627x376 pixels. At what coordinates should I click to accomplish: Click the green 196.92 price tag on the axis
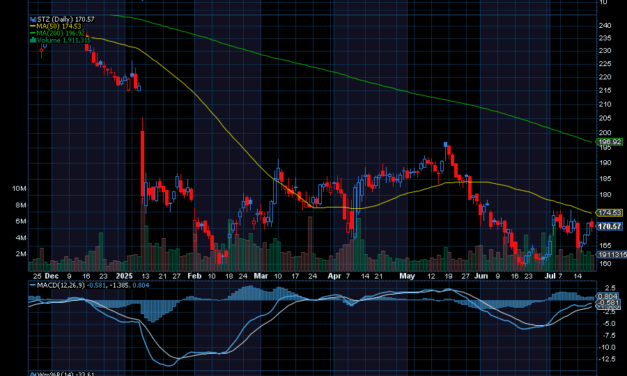(609, 142)
